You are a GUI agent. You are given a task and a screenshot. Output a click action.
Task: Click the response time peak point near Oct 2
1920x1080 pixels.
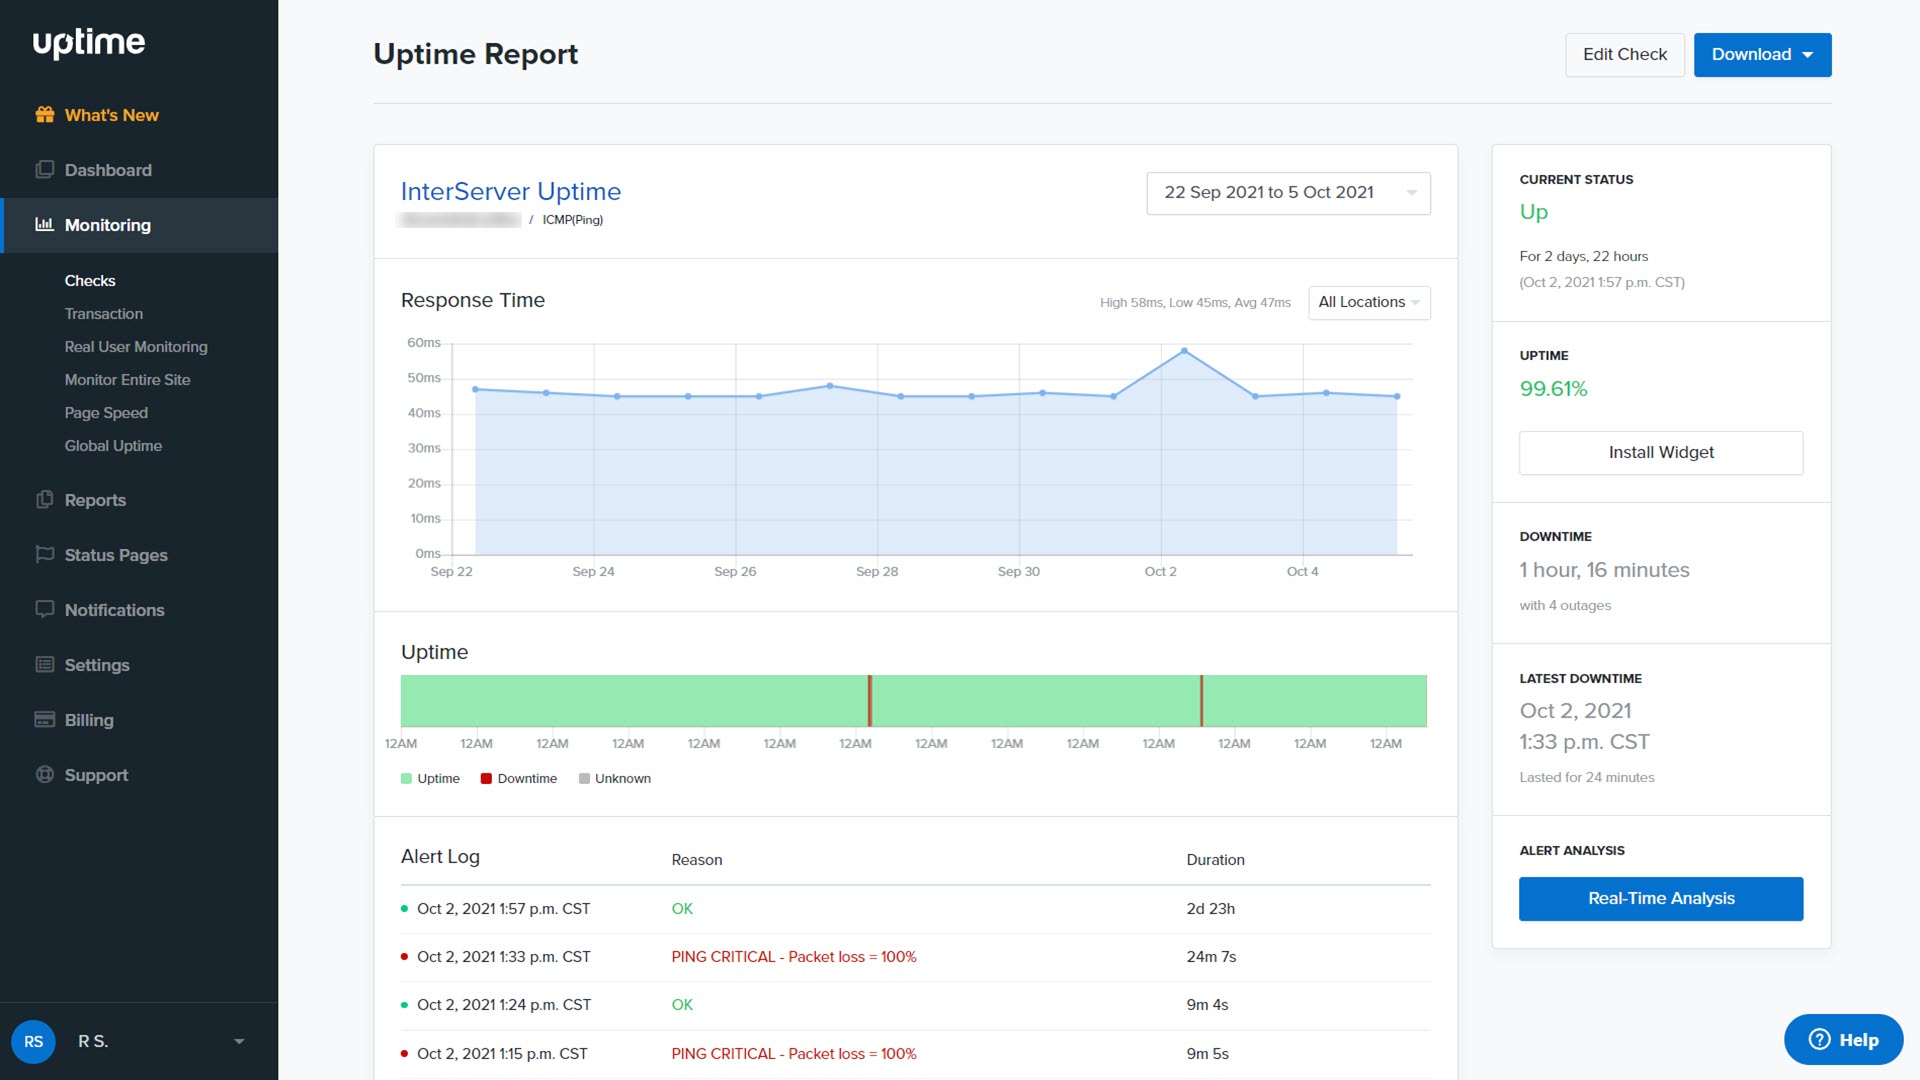[x=1184, y=351]
